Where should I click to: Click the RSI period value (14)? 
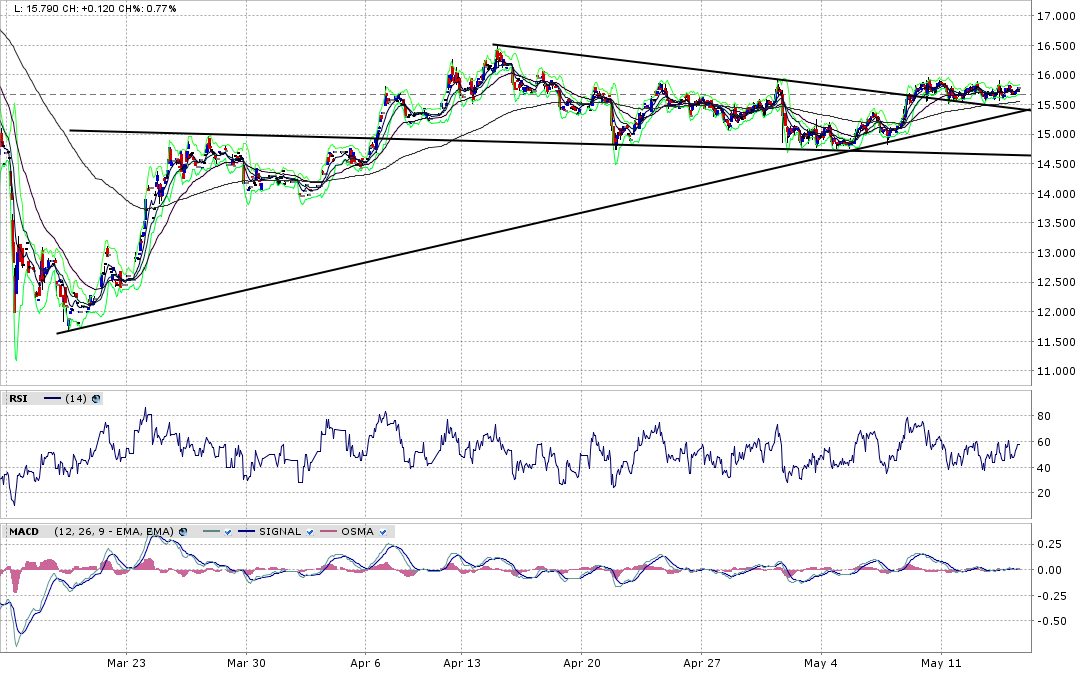pos(76,399)
